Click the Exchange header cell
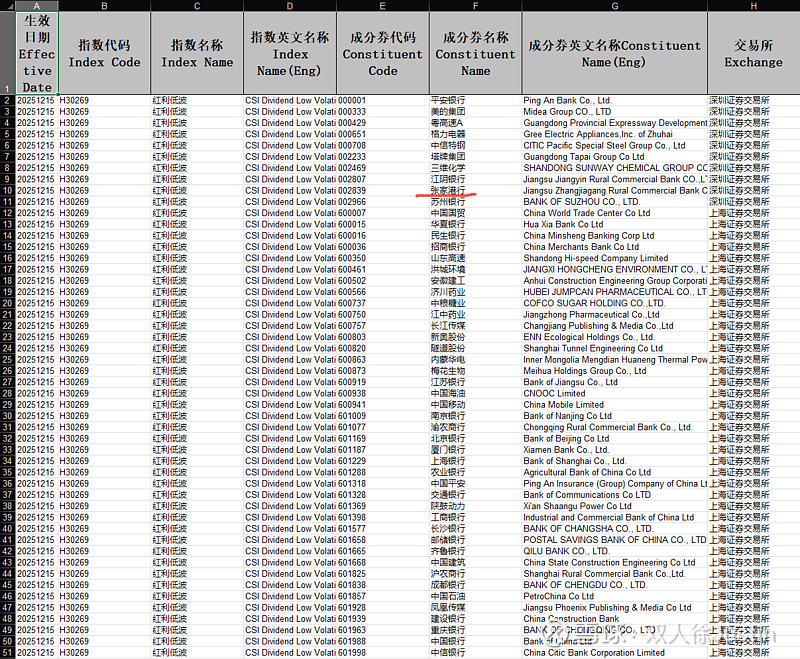The height and width of the screenshot is (659, 800). [754, 53]
